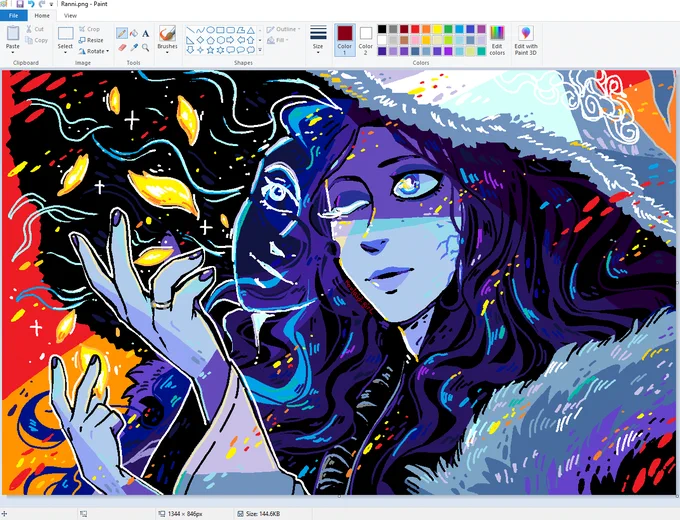
Task: Pick the yellow color swatch
Action: pos(438,29)
